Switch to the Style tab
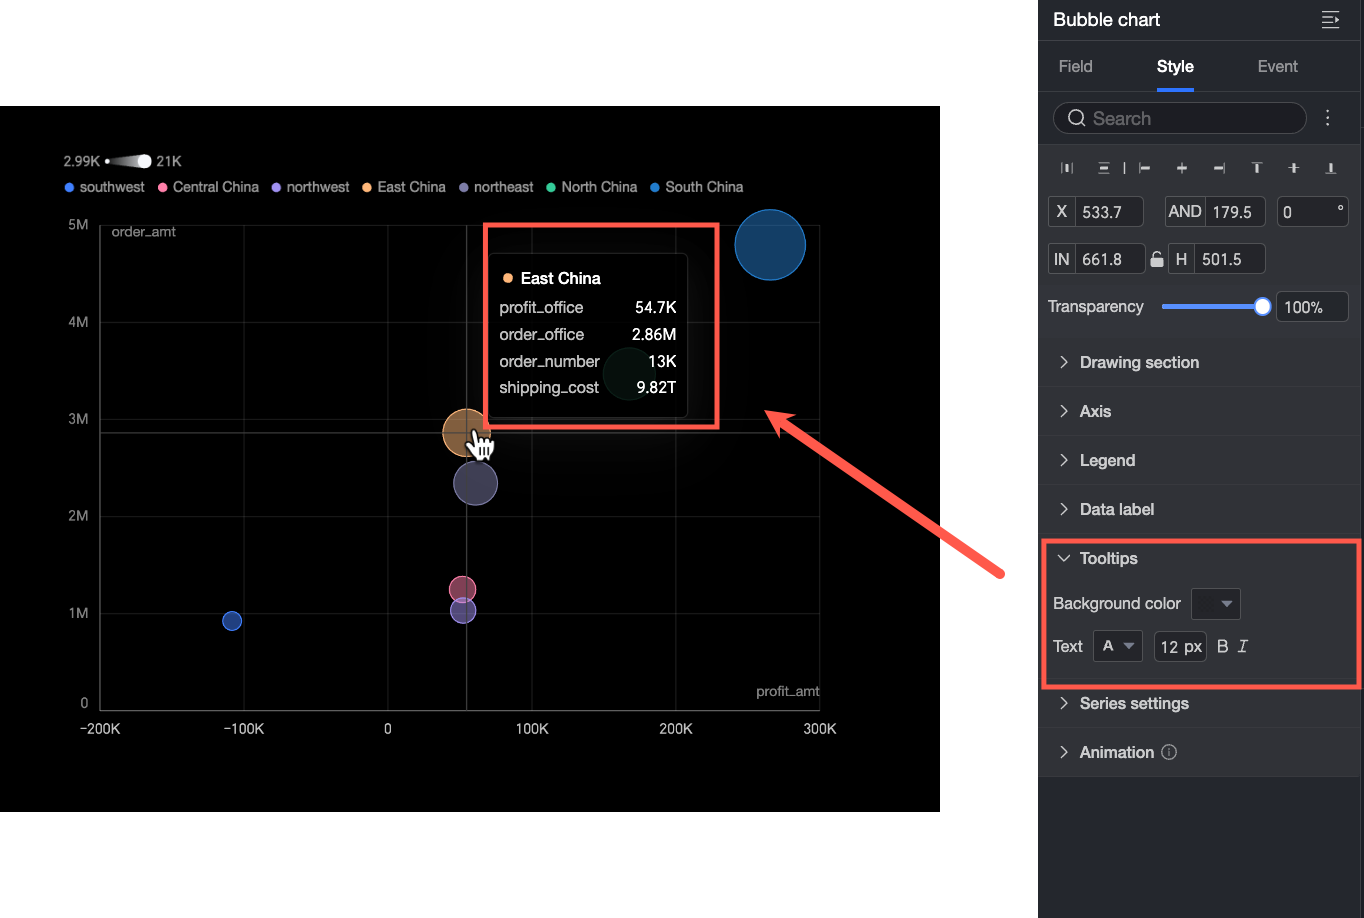The width and height of the screenshot is (1364, 918). pos(1175,66)
